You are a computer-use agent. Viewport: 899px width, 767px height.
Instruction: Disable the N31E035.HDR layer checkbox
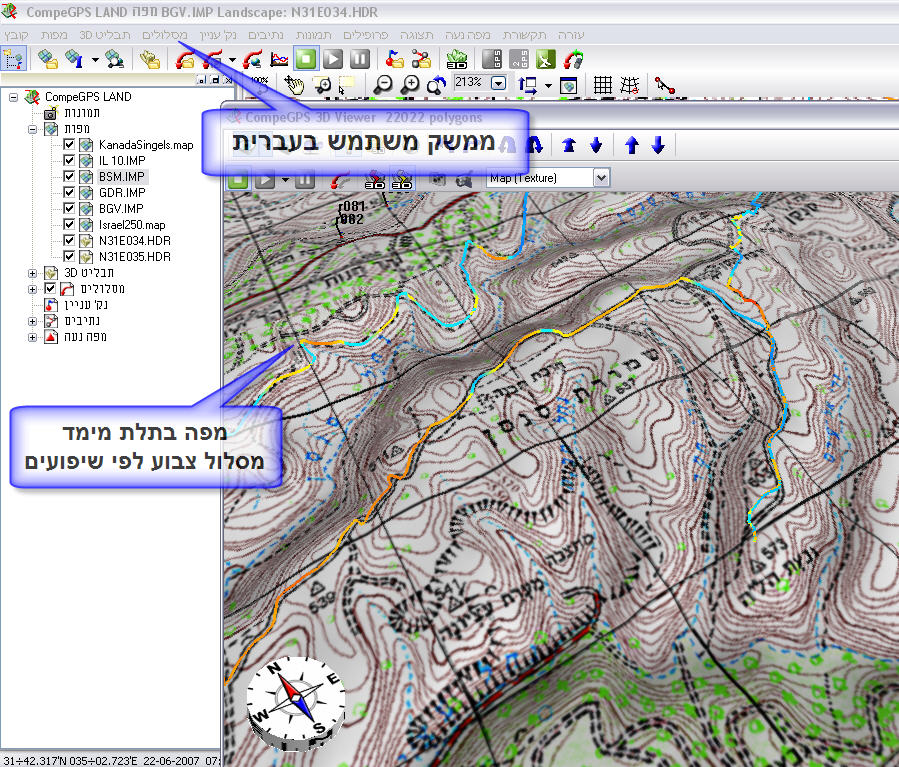[x=69, y=257]
